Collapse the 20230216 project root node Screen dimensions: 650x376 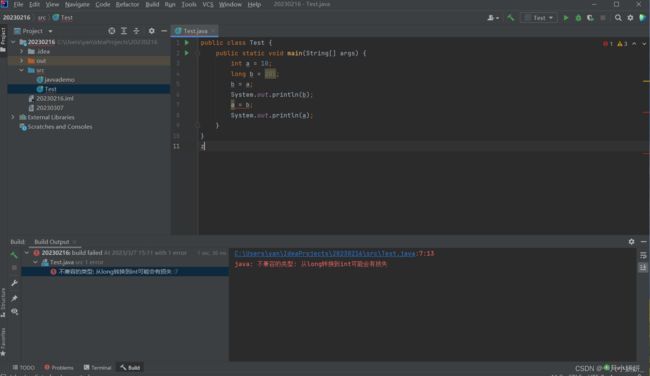click(x=13, y=42)
